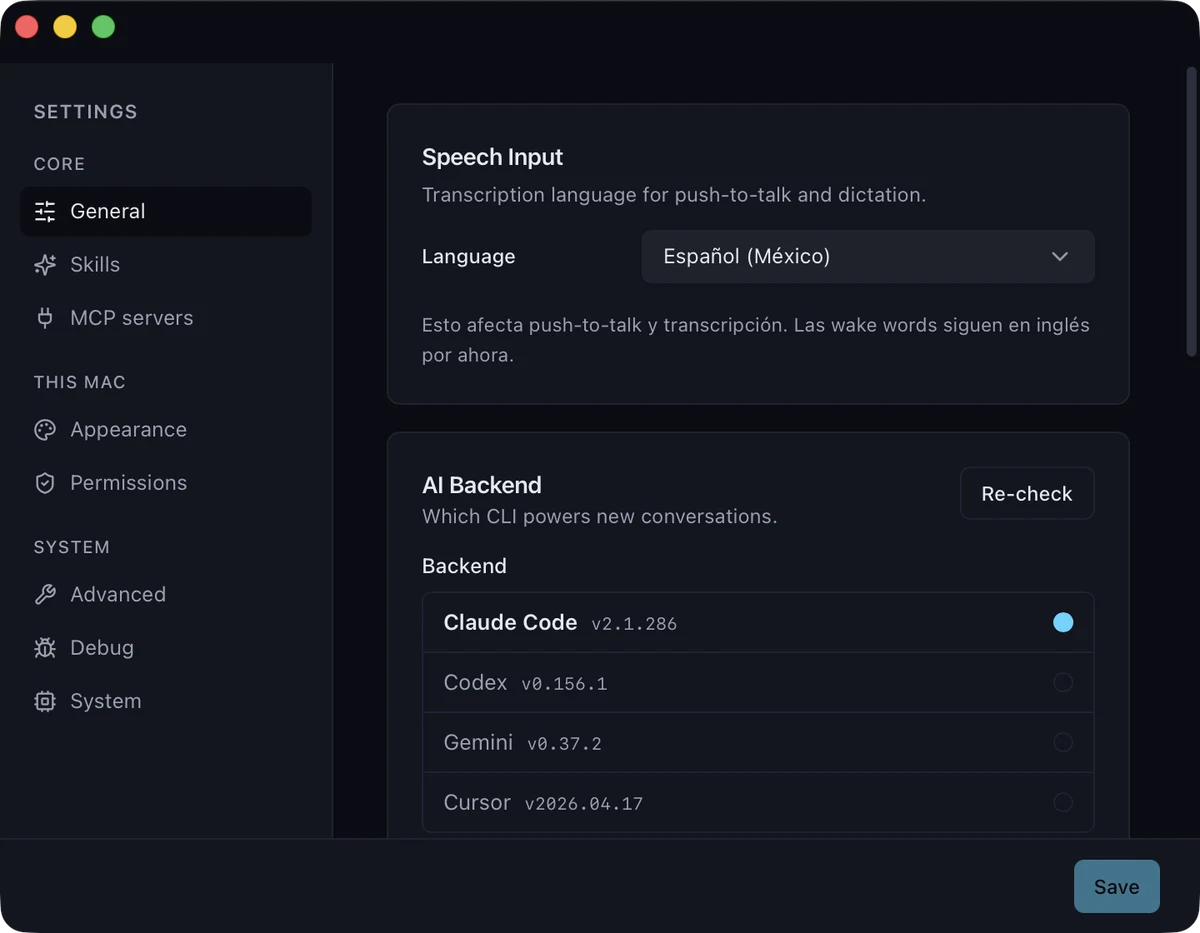Click the Re-check button
This screenshot has height=933, width=1200.
[x=1027, y=494]
